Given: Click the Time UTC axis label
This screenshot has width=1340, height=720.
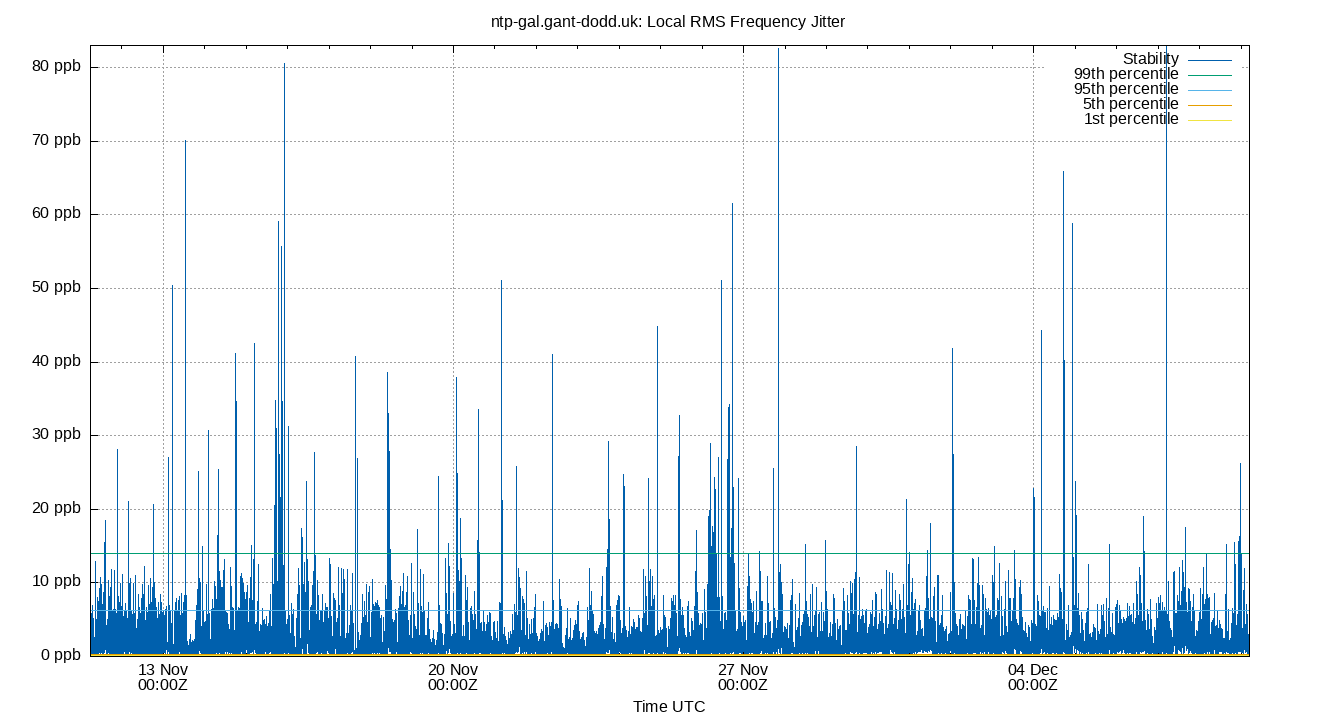Looking at the screenshot, I should 671,707.
